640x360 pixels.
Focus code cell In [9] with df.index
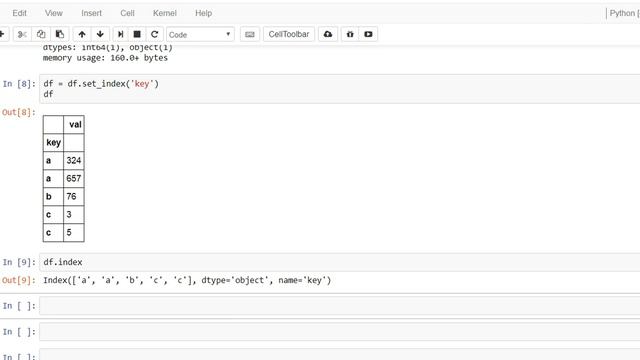(x=340, y=262)
